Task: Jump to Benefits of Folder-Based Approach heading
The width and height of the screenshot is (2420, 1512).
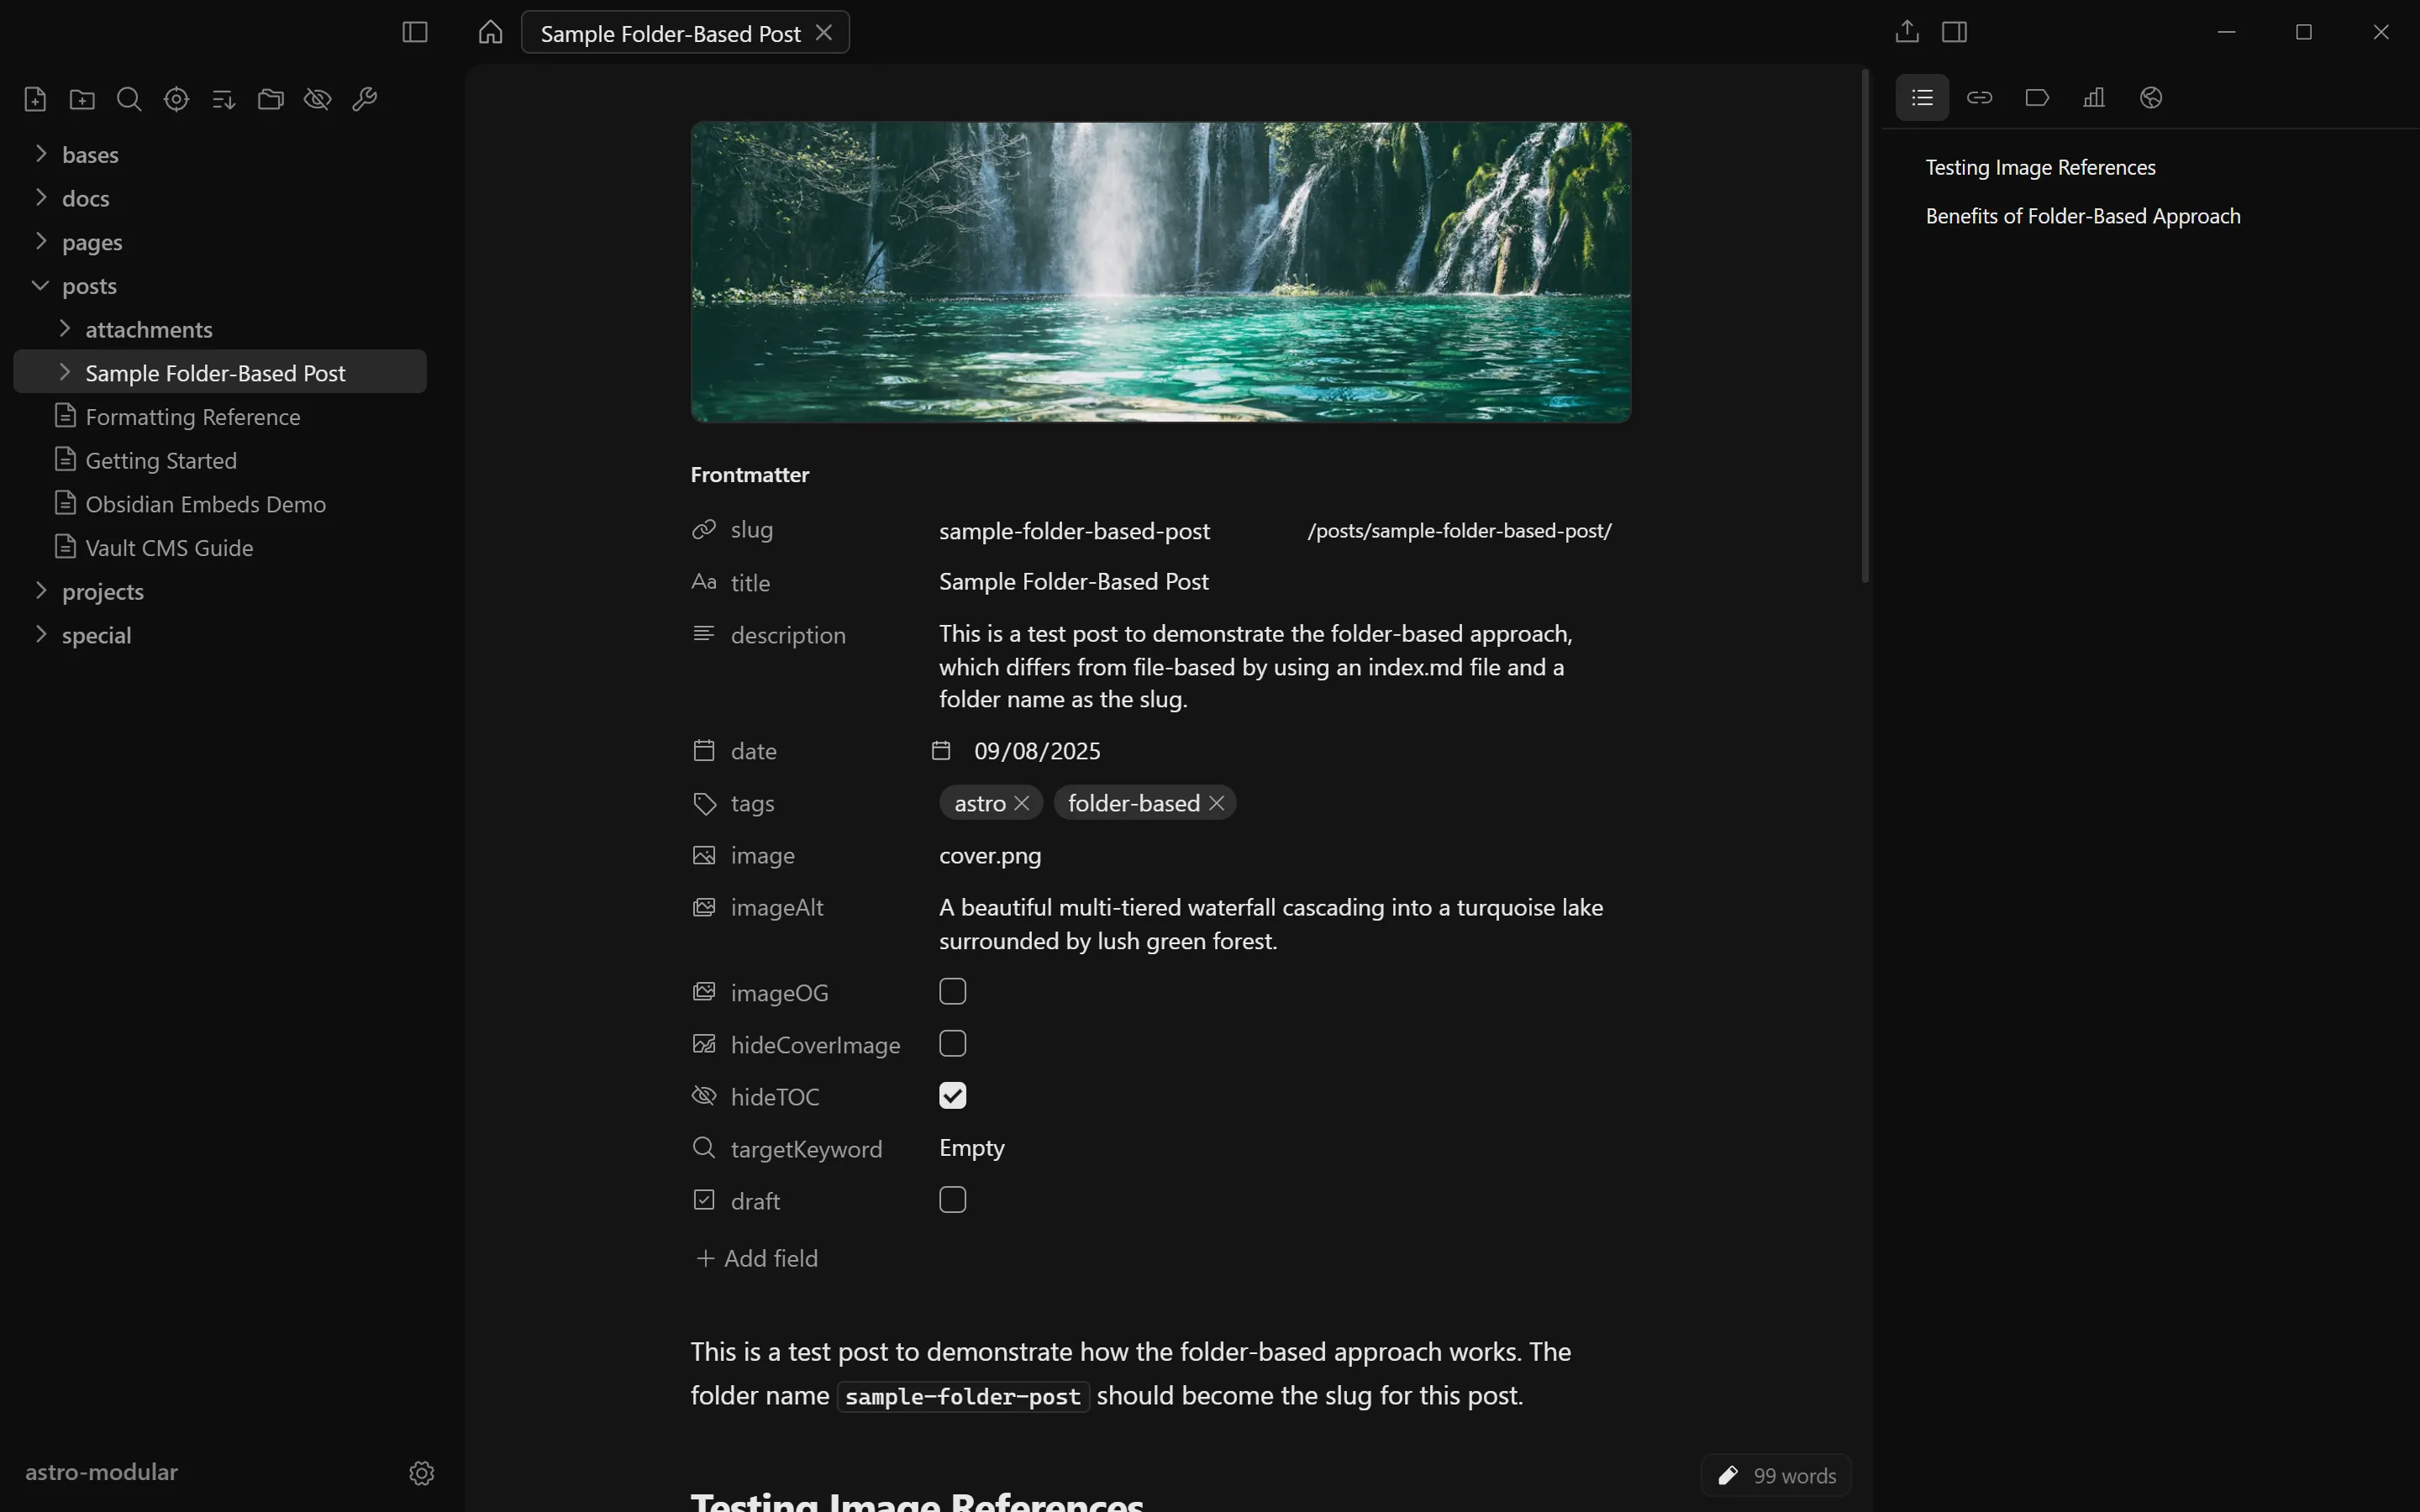Action: tap(2083, 216)
